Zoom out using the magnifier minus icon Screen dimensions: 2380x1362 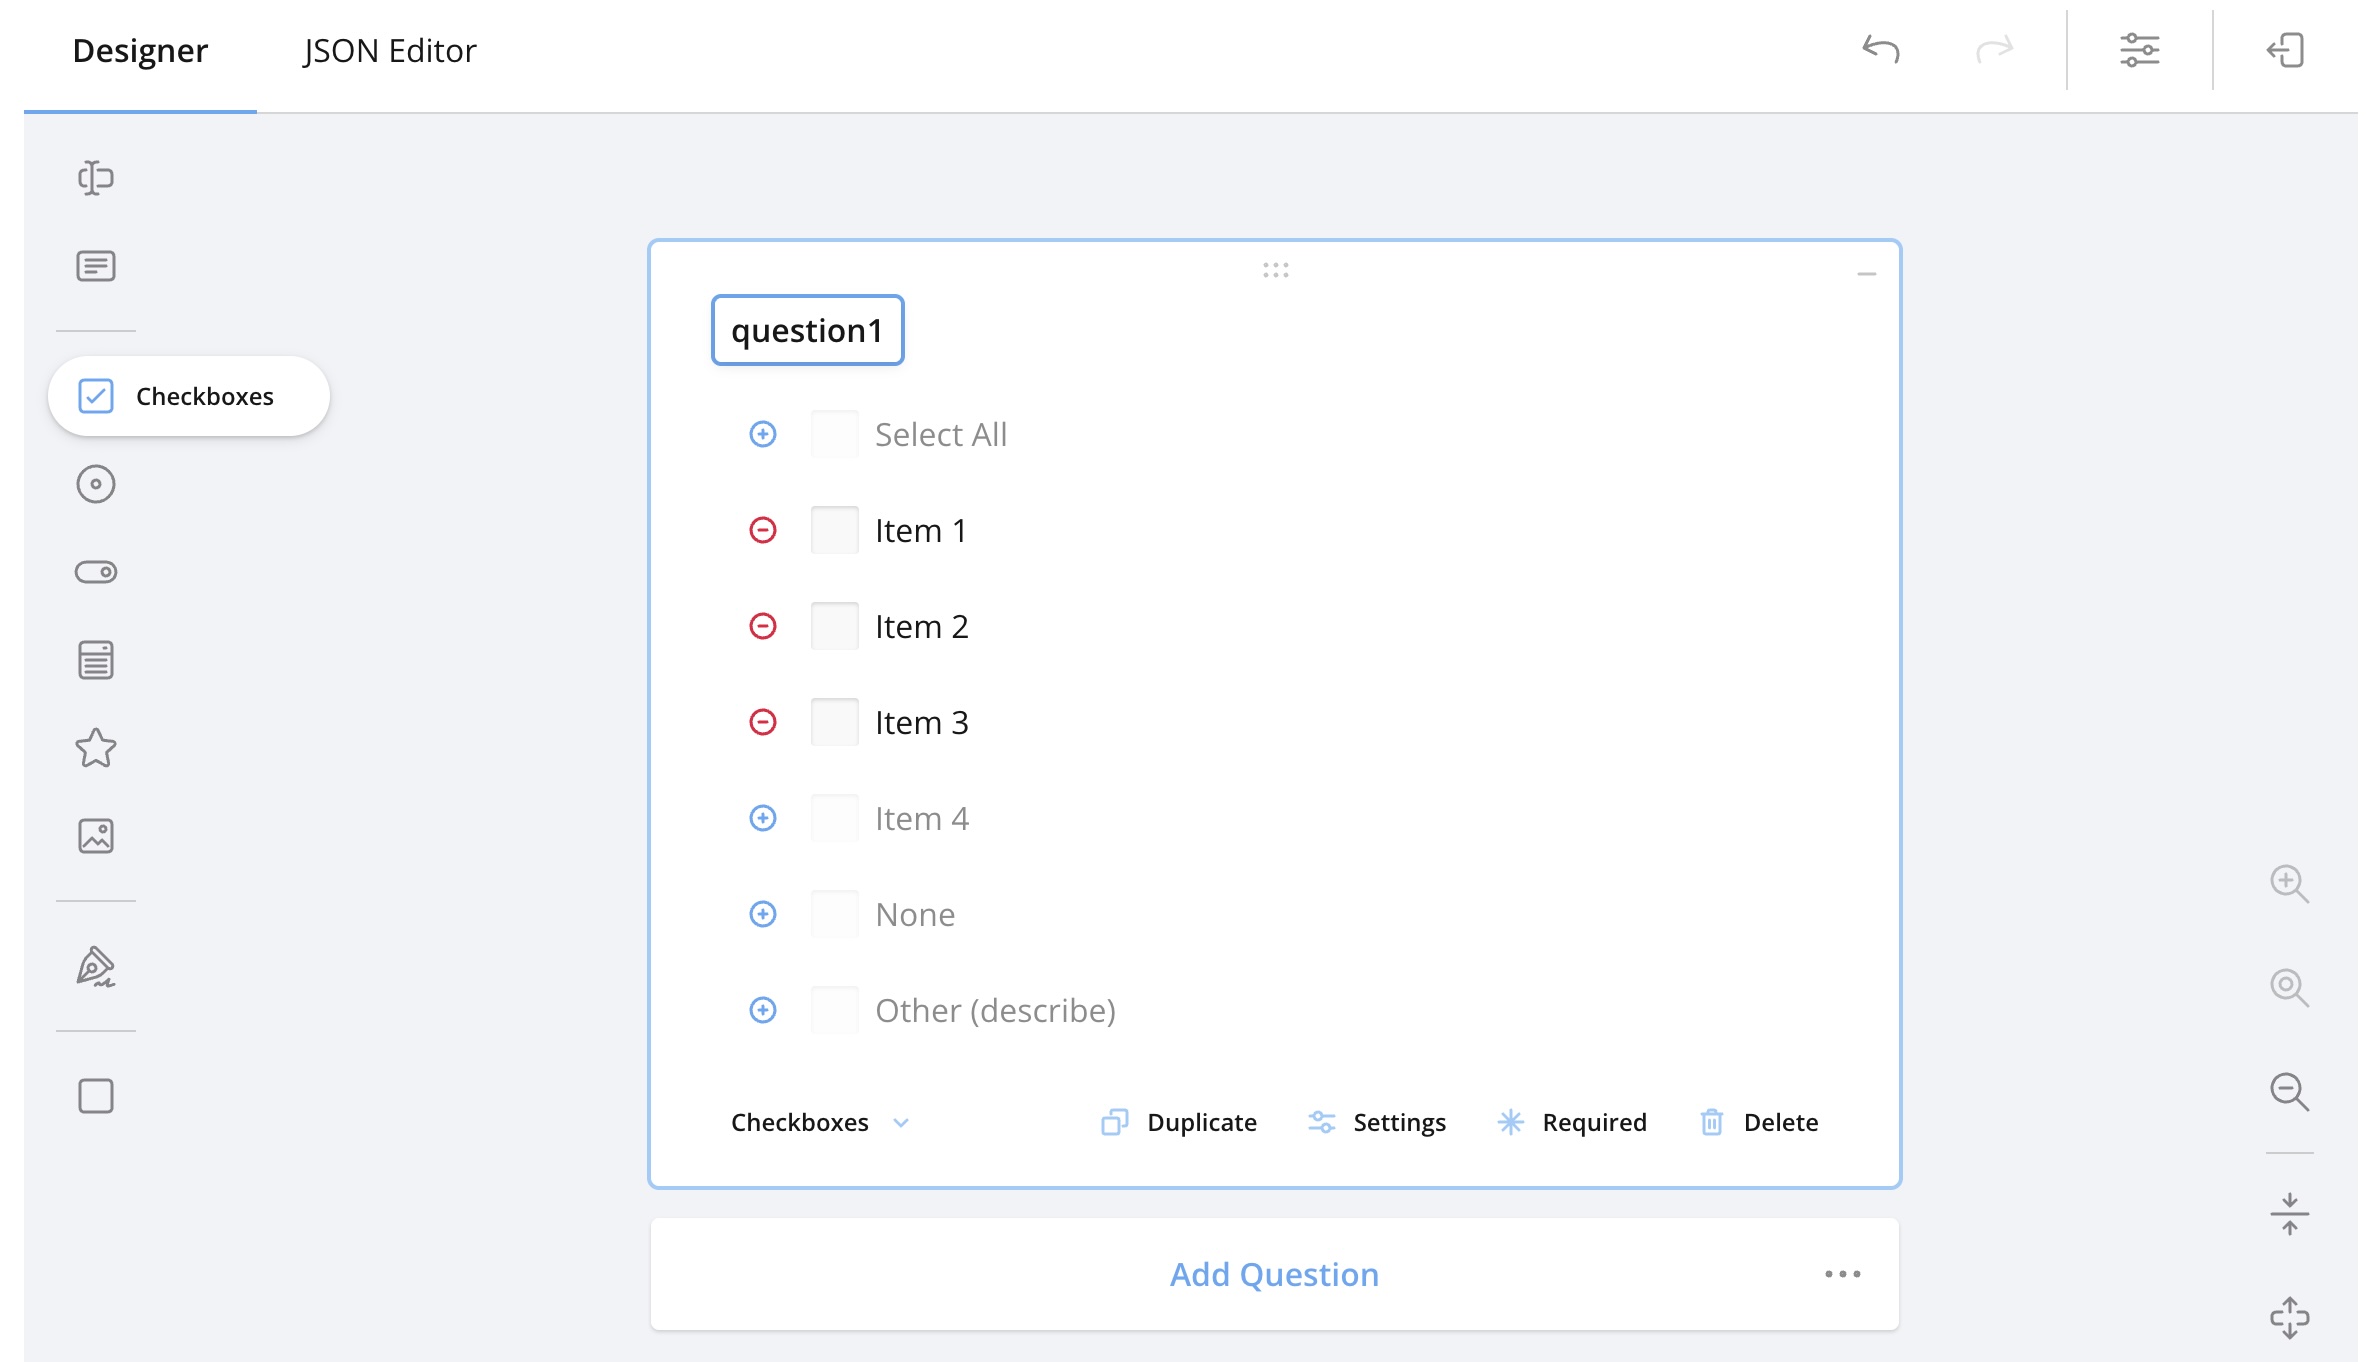(x=2289, y=1091)
